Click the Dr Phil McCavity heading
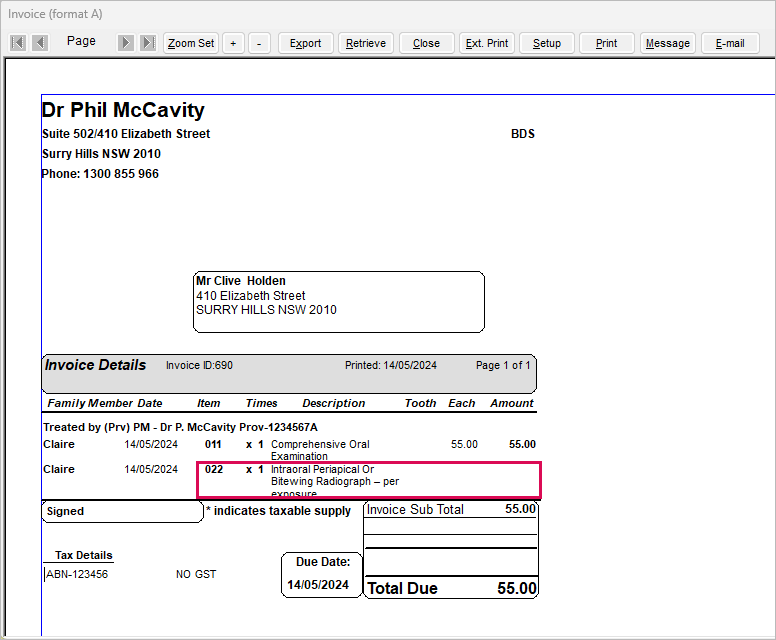Viewport: 776px width, 640px height. click(123, 110)
